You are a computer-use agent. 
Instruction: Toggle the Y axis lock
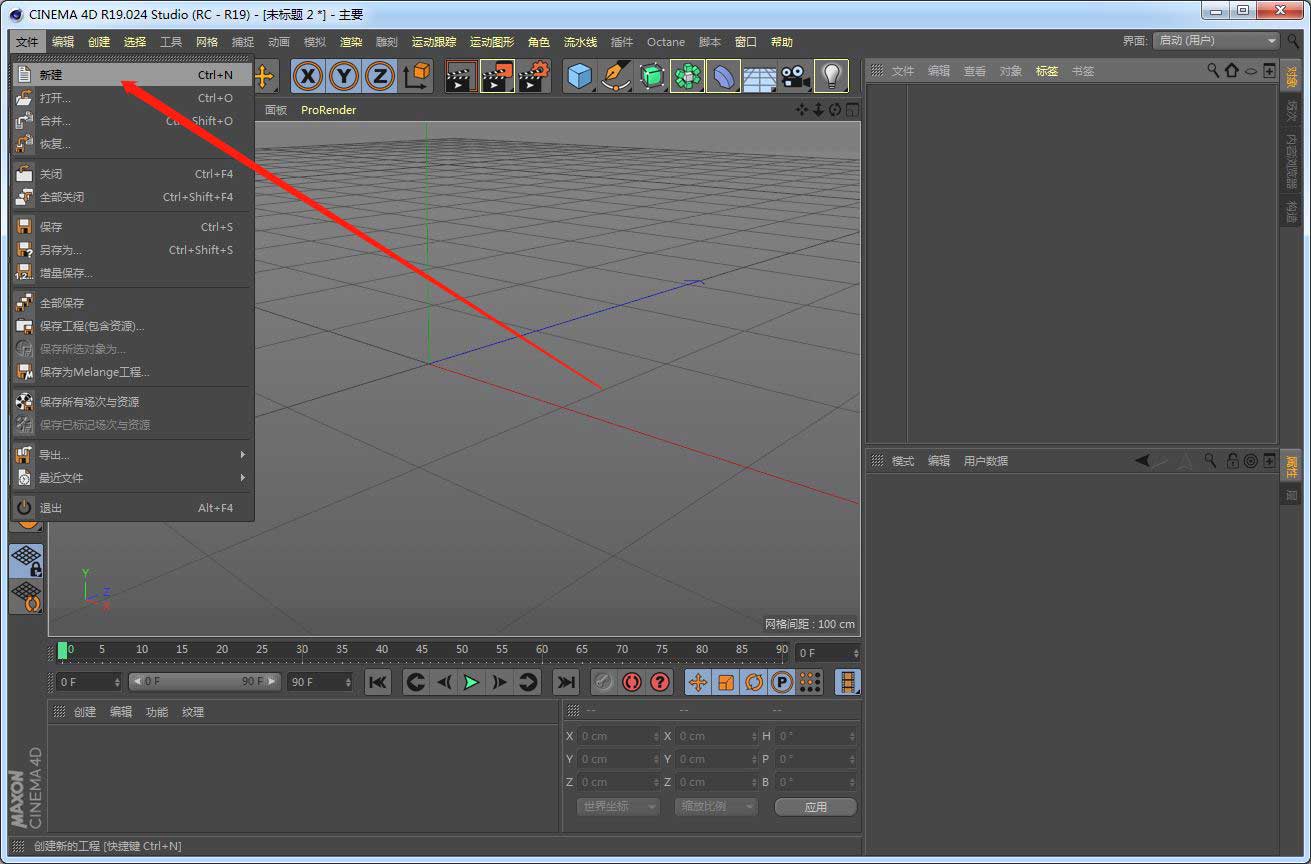tap(344, 76)
